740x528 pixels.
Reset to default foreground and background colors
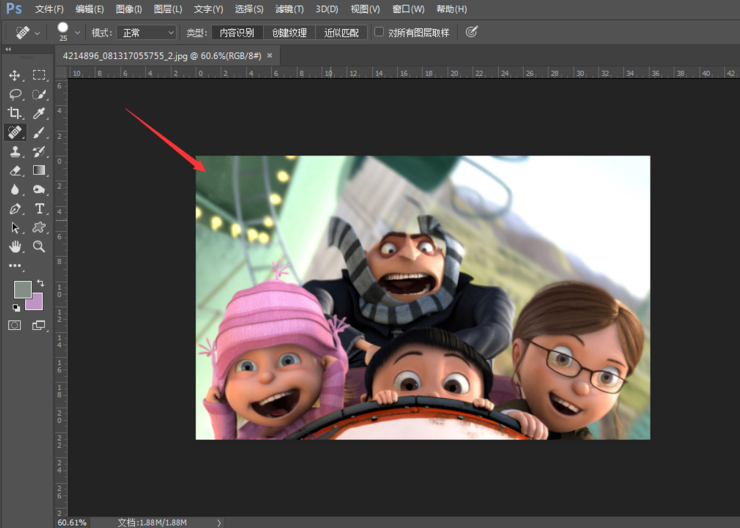(16, 308)
